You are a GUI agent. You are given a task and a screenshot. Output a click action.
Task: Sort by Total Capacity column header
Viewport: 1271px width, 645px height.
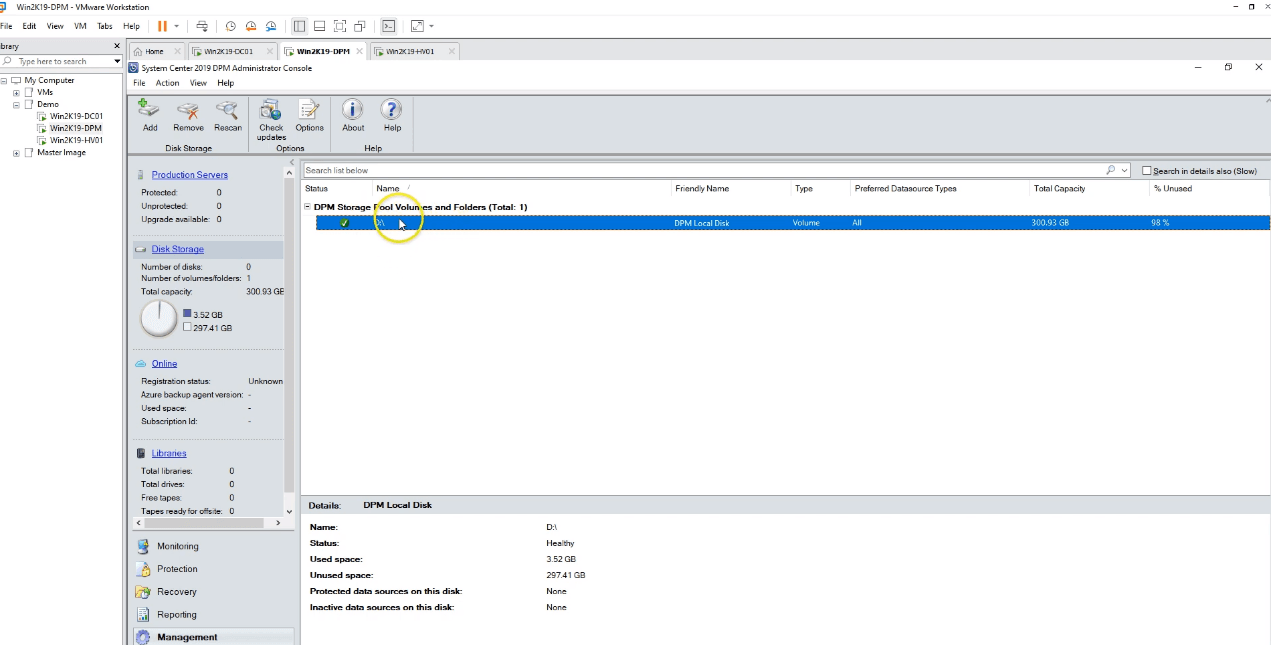click(1059, 188)
